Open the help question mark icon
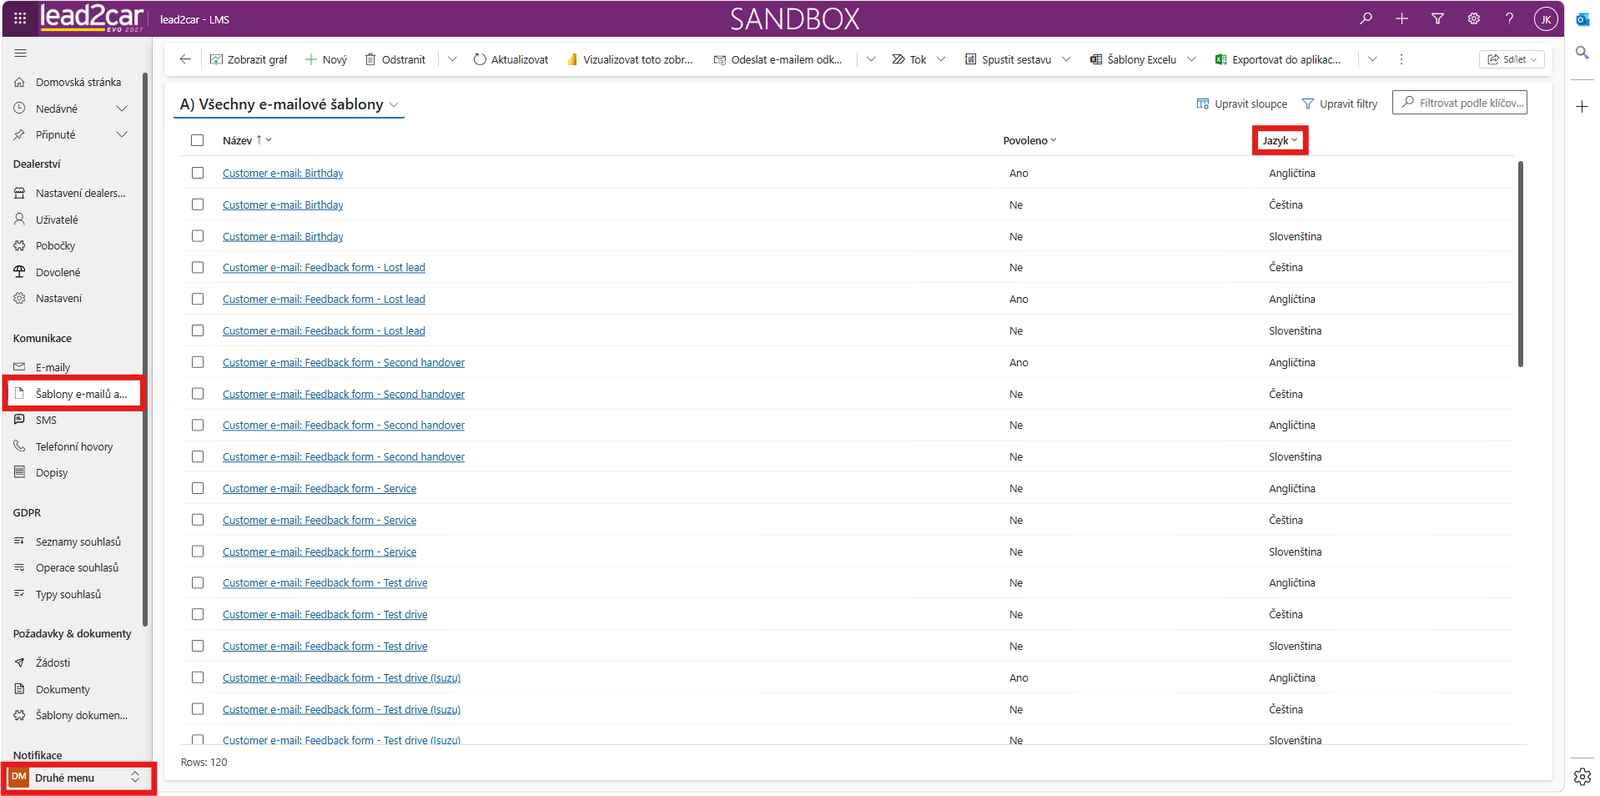The image size is (1600, 796). [x=1509, y=18]
